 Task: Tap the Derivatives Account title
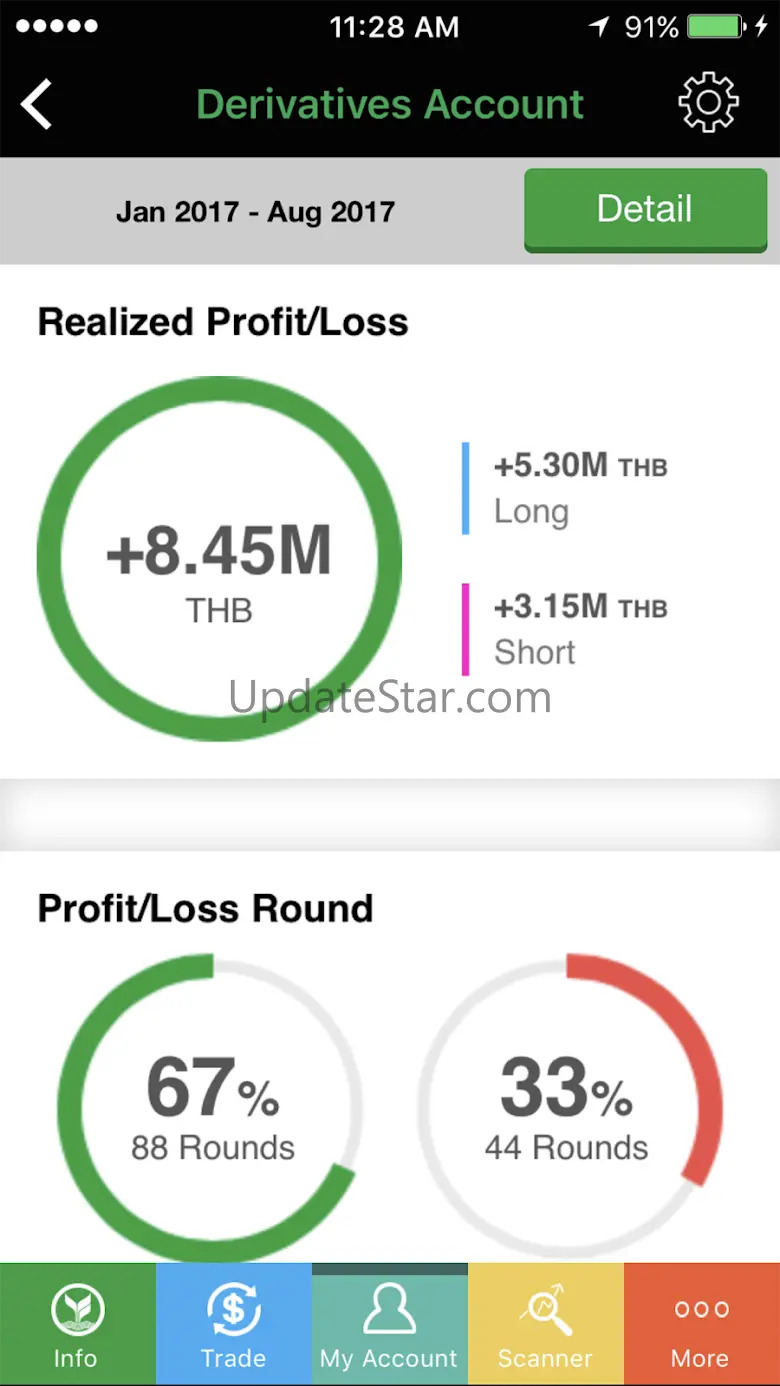pos(390,105)
